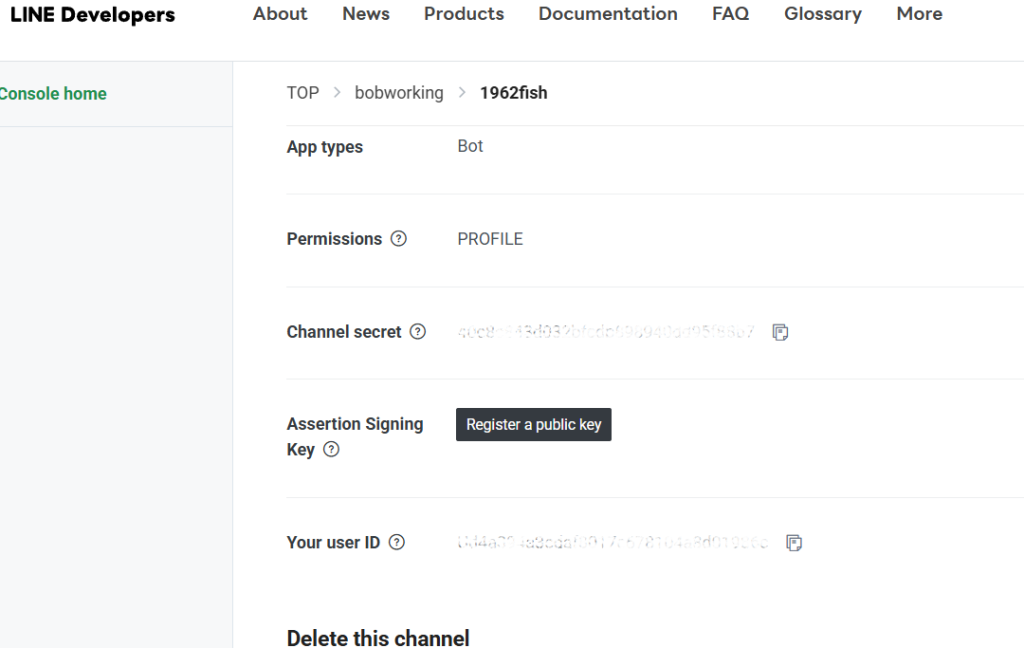The width and height of the screenshot is (1024, 648).
Task: Select the blurred user ID text
Action: click(613, 542)
